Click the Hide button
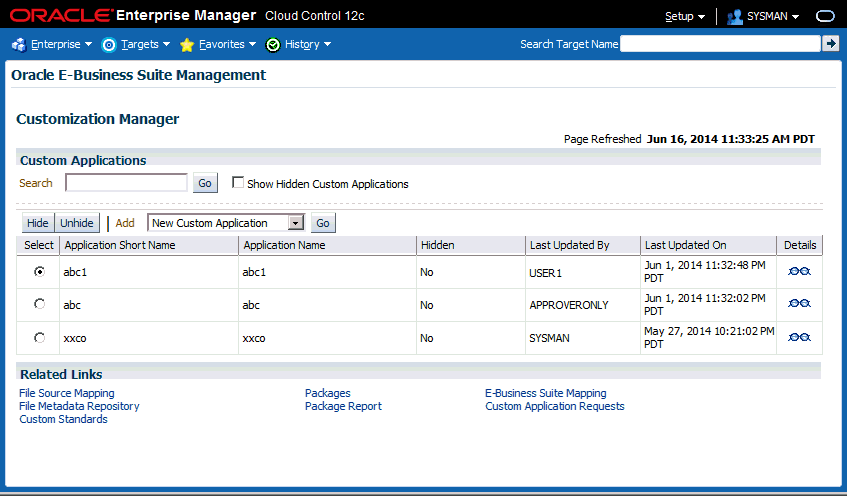 click(x=38, y=223)
